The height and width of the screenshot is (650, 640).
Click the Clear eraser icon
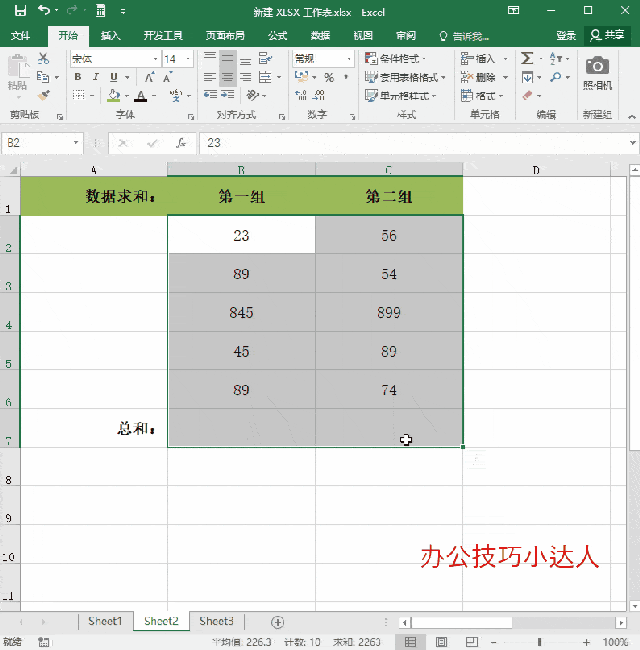[527, 95]
